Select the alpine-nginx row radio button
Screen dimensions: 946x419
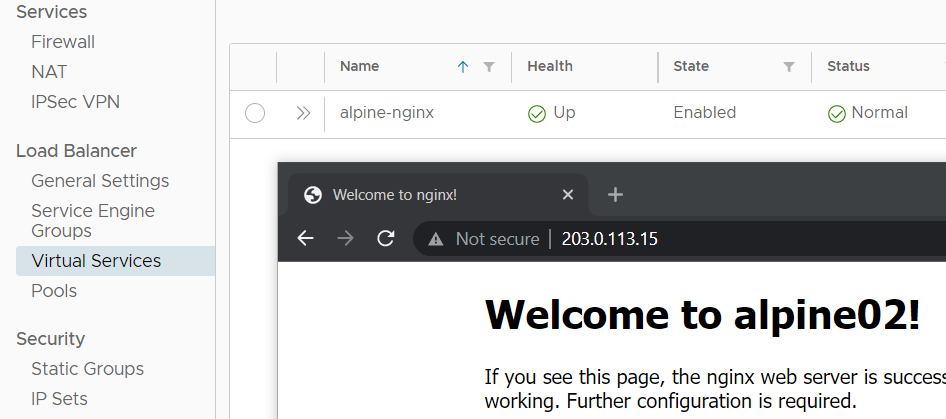tap(255, 113)
